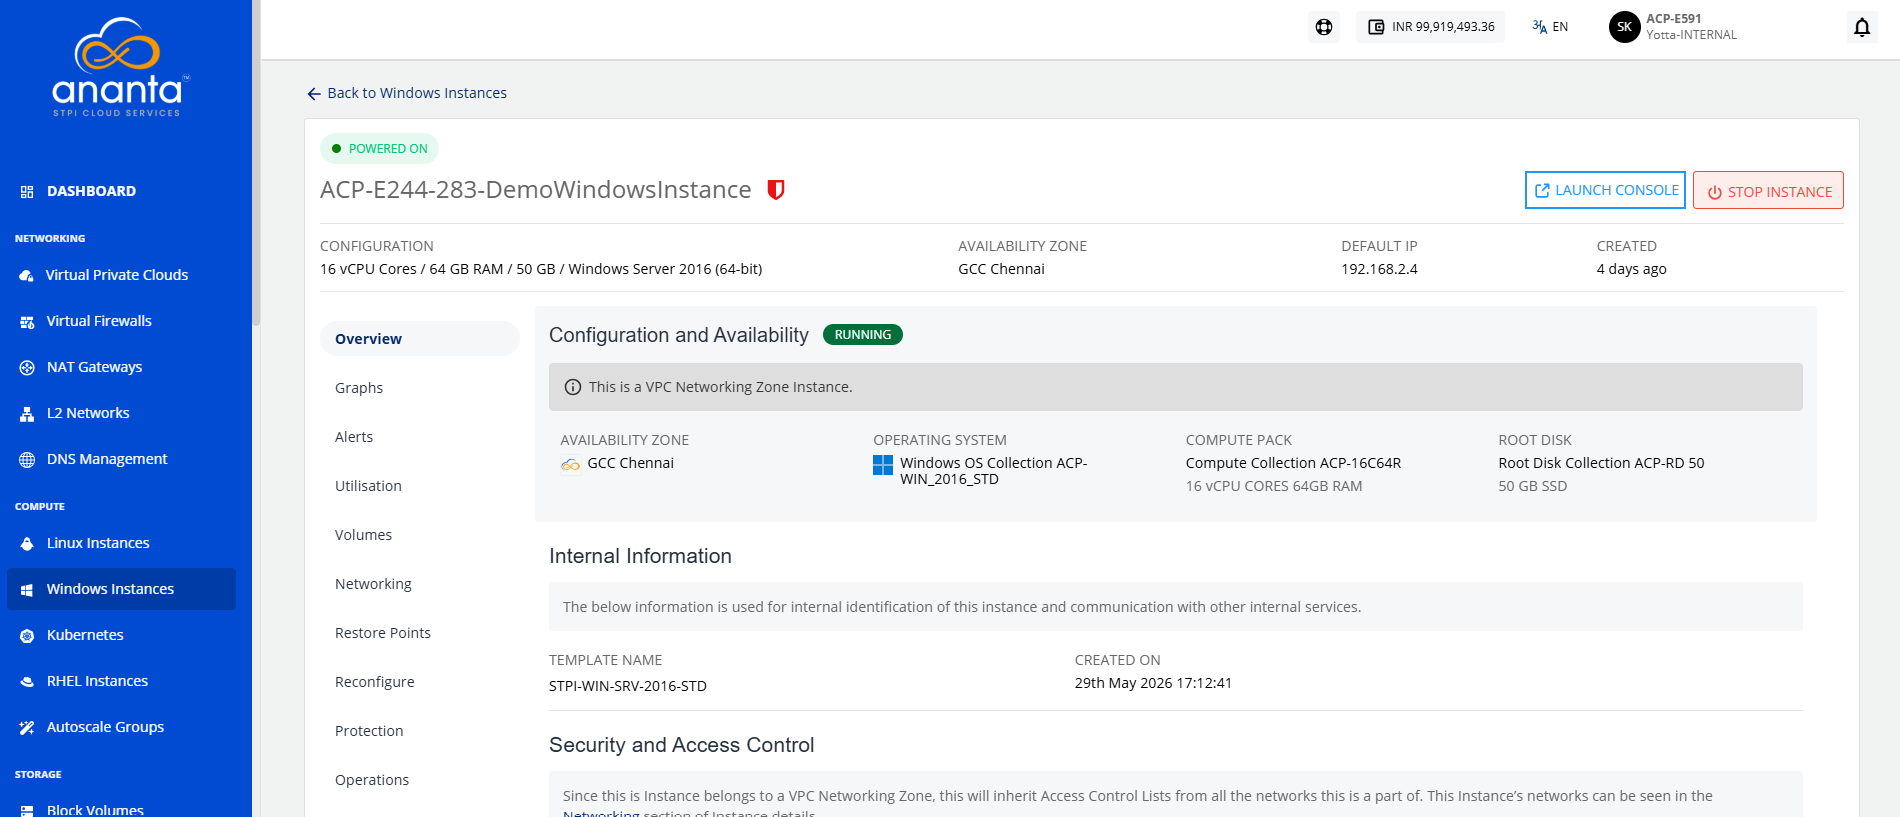Click the Autoscale Groups icon

coord(27,727)
